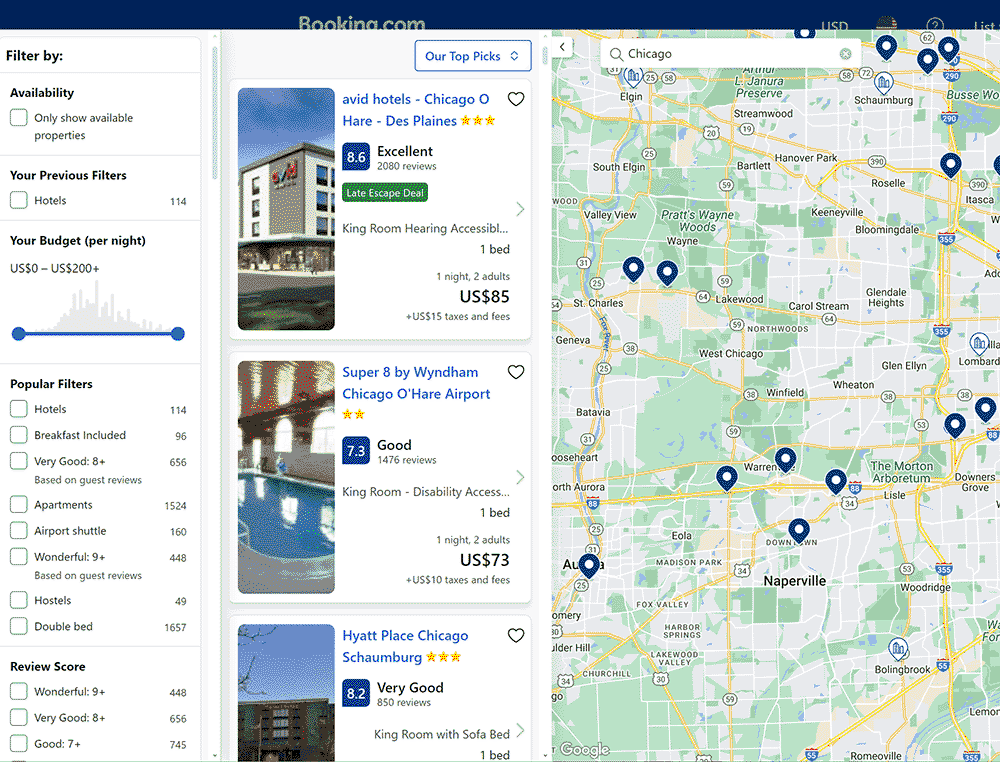Click the Super 8 pool photo thumbnail
Viewport: 1000px width, 762px height.
click(x=286, y=477)
